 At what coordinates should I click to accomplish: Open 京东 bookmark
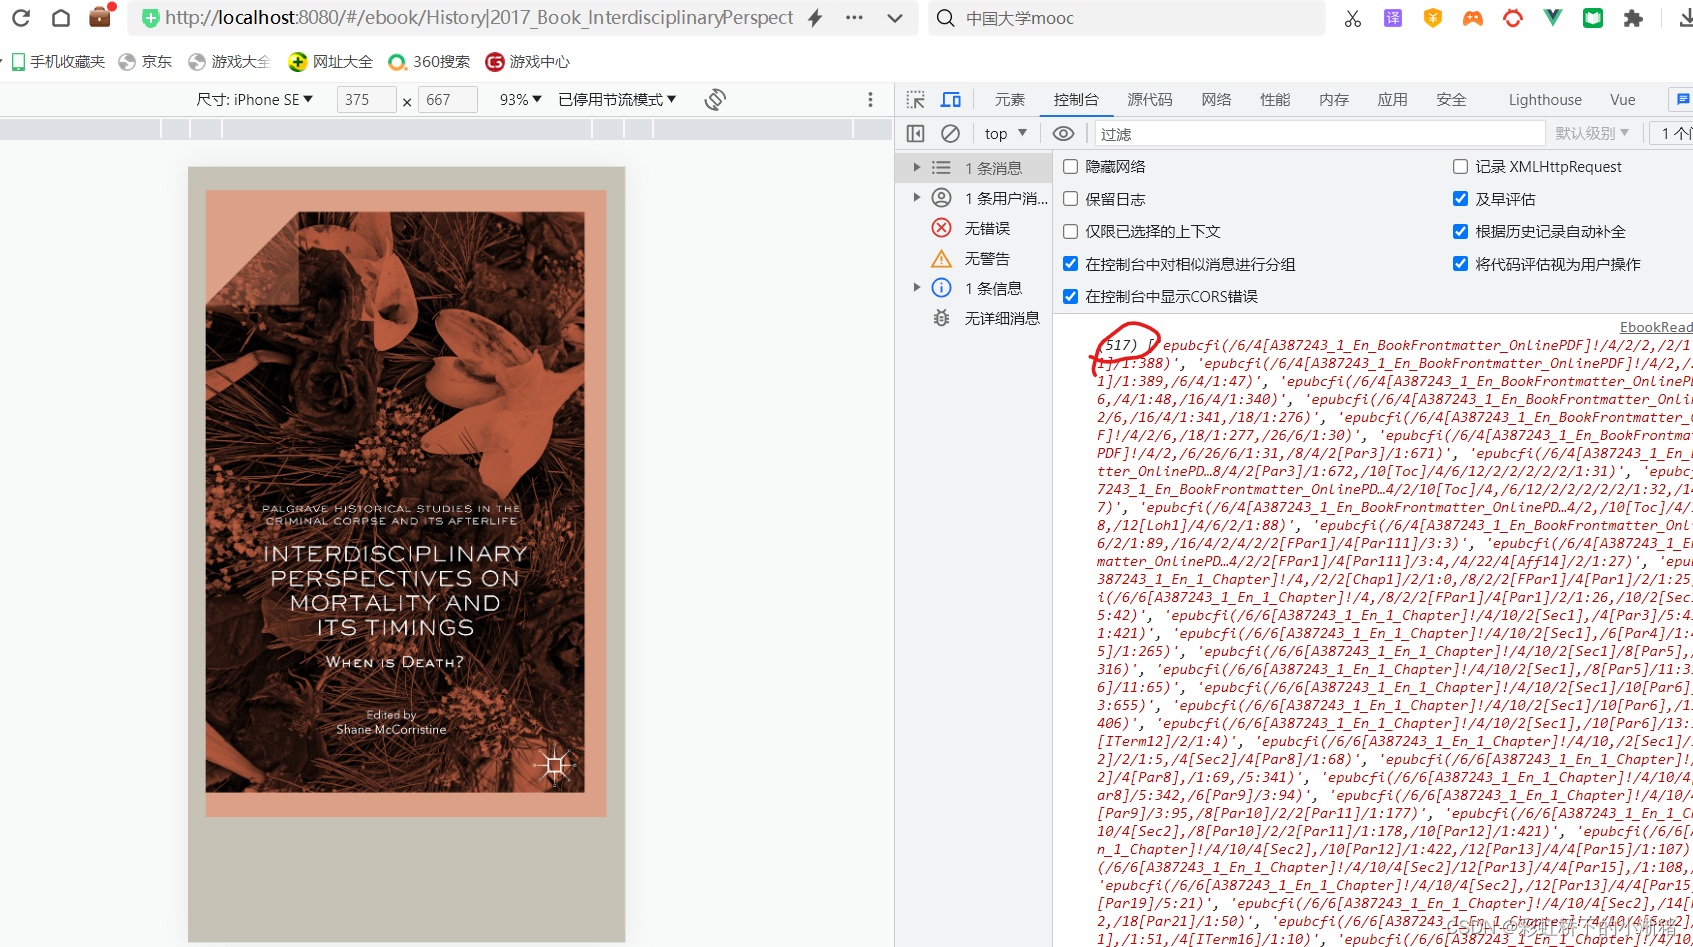click(x=145, y=62)
